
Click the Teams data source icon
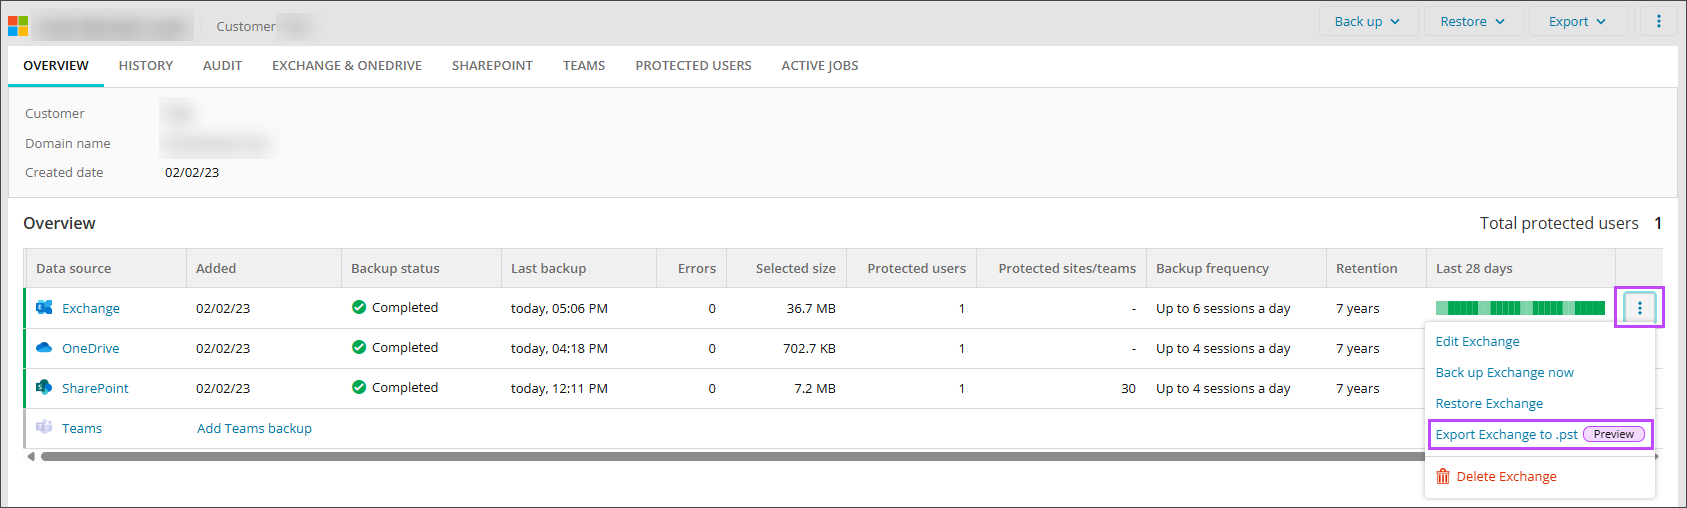point(44,428)
